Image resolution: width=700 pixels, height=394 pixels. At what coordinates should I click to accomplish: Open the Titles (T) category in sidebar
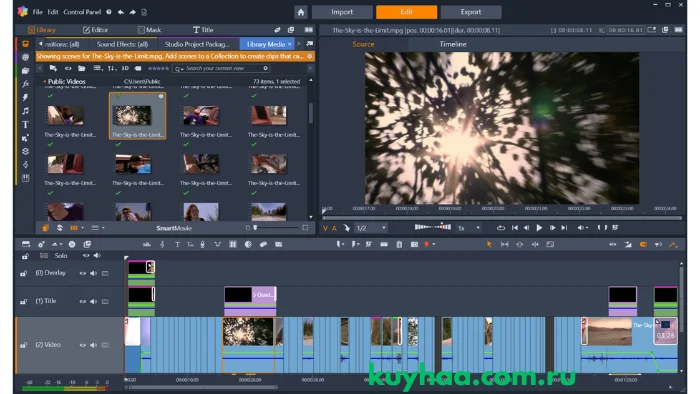25,124
